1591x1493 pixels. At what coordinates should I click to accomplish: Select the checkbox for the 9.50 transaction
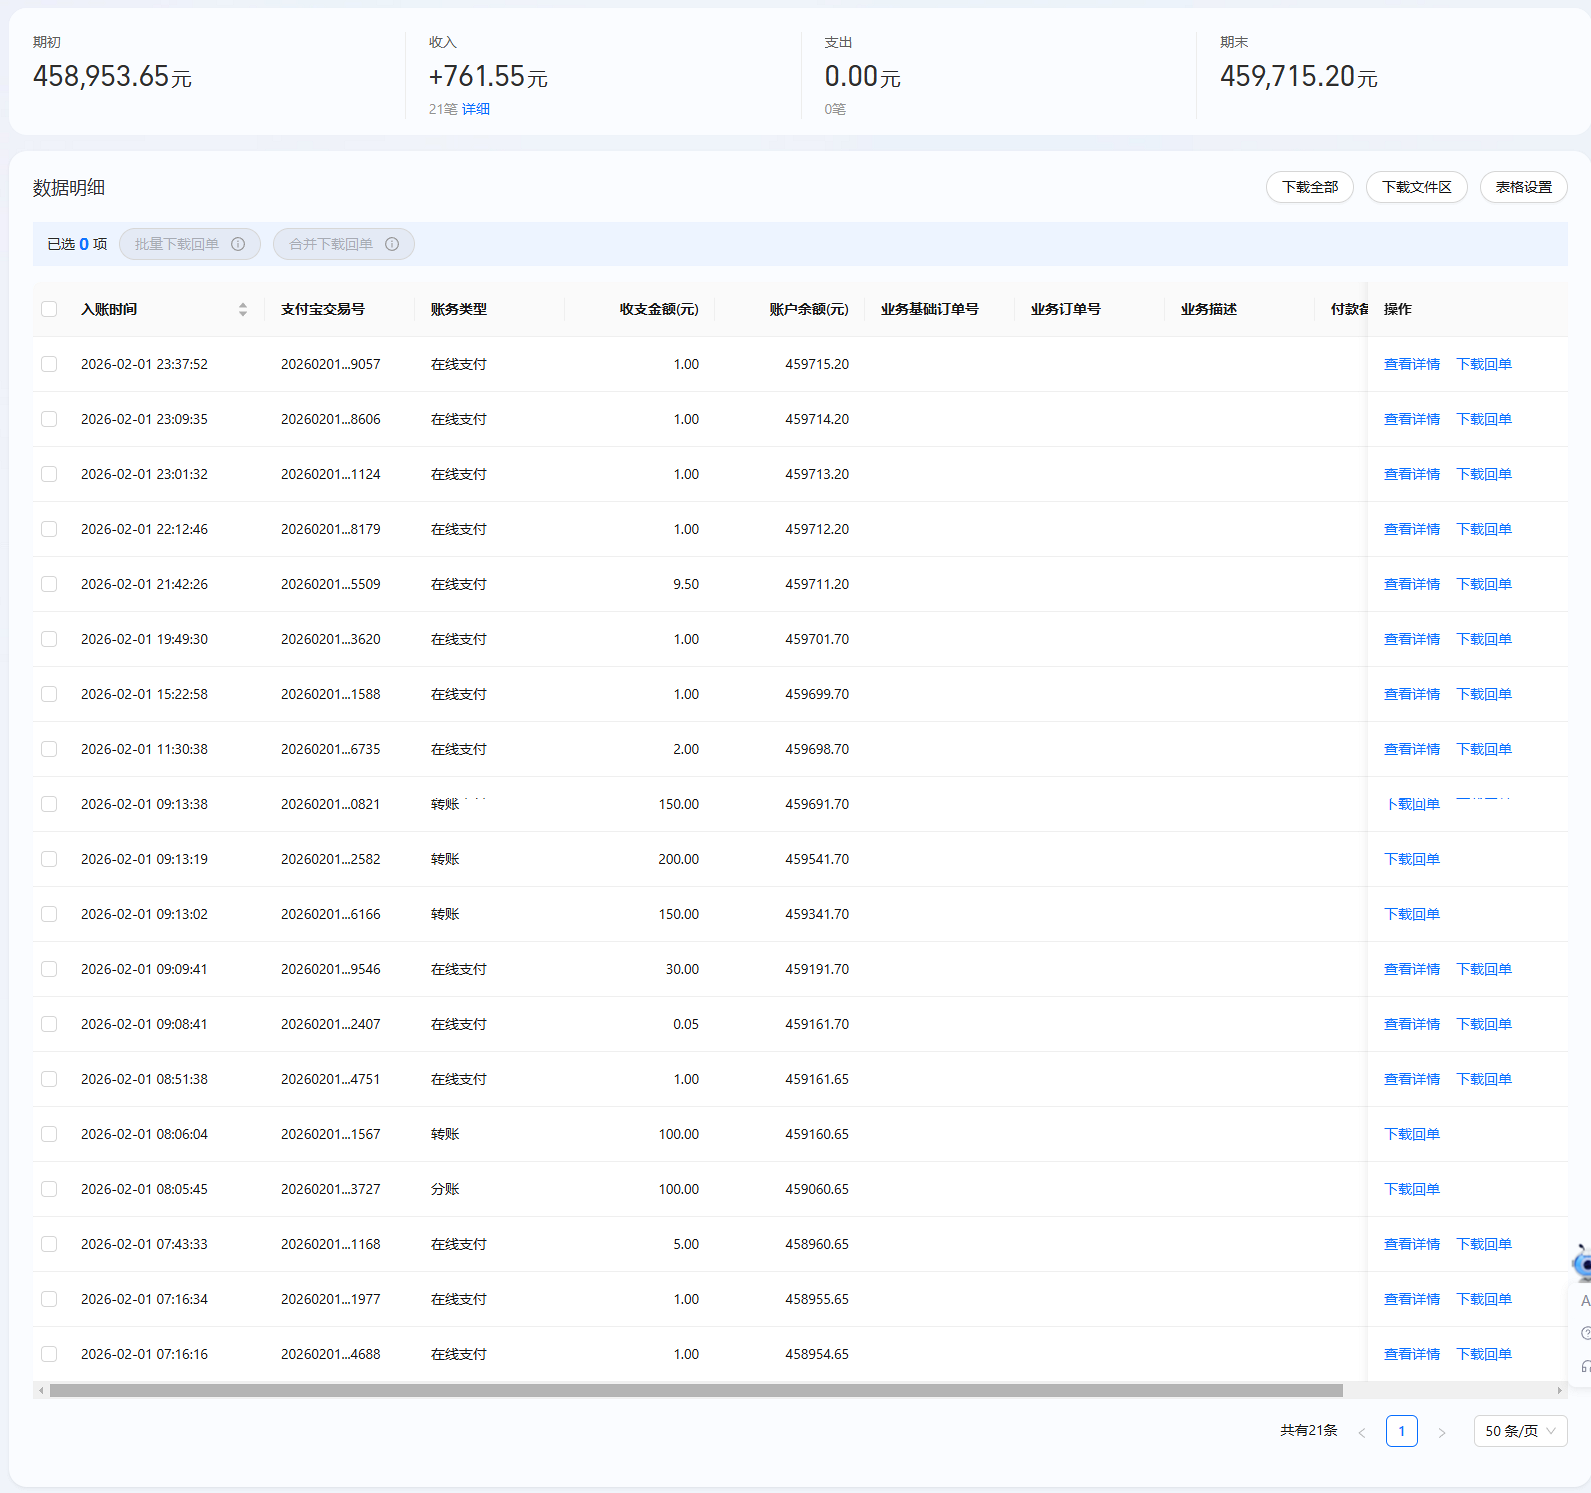point(49,584)
